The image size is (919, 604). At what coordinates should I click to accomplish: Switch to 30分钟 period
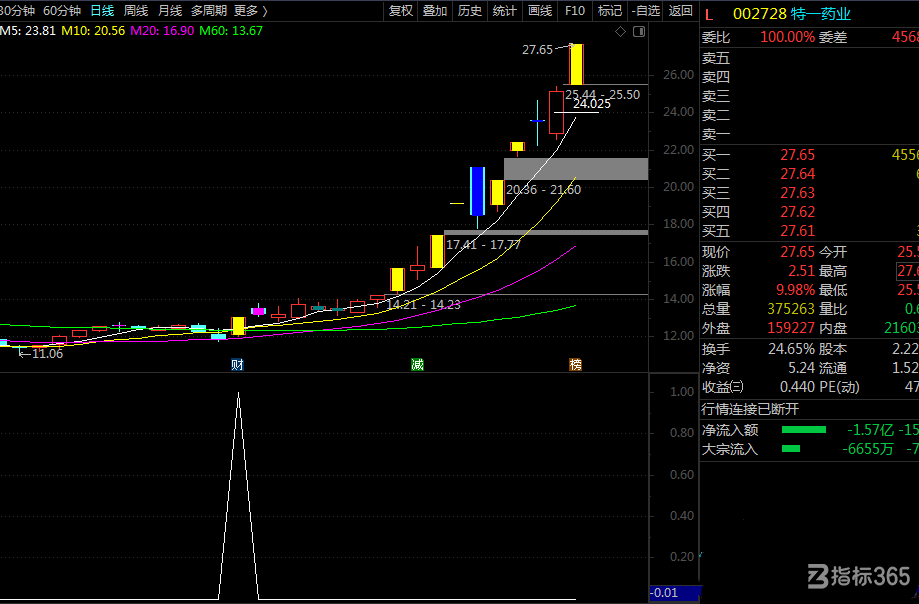point(17,11)
